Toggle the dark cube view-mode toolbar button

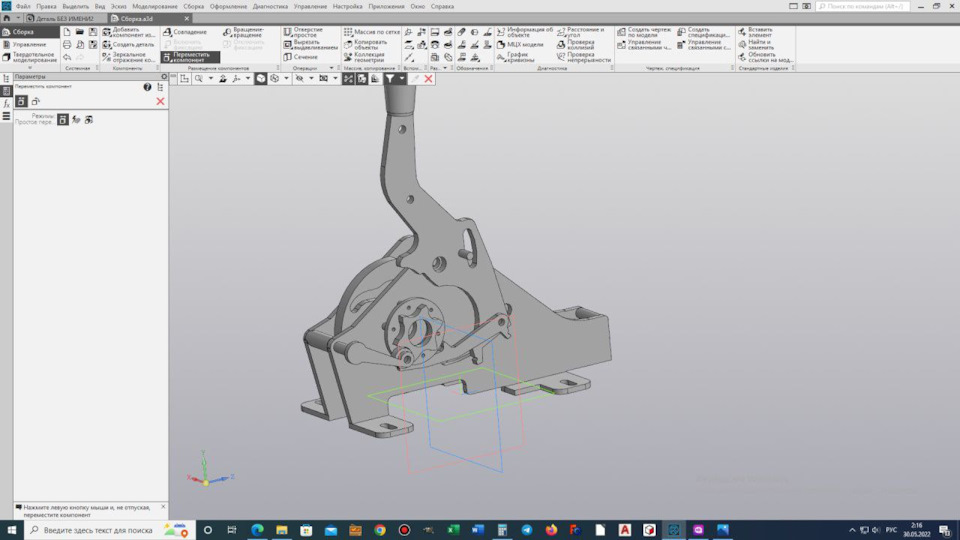click(261, 78)
